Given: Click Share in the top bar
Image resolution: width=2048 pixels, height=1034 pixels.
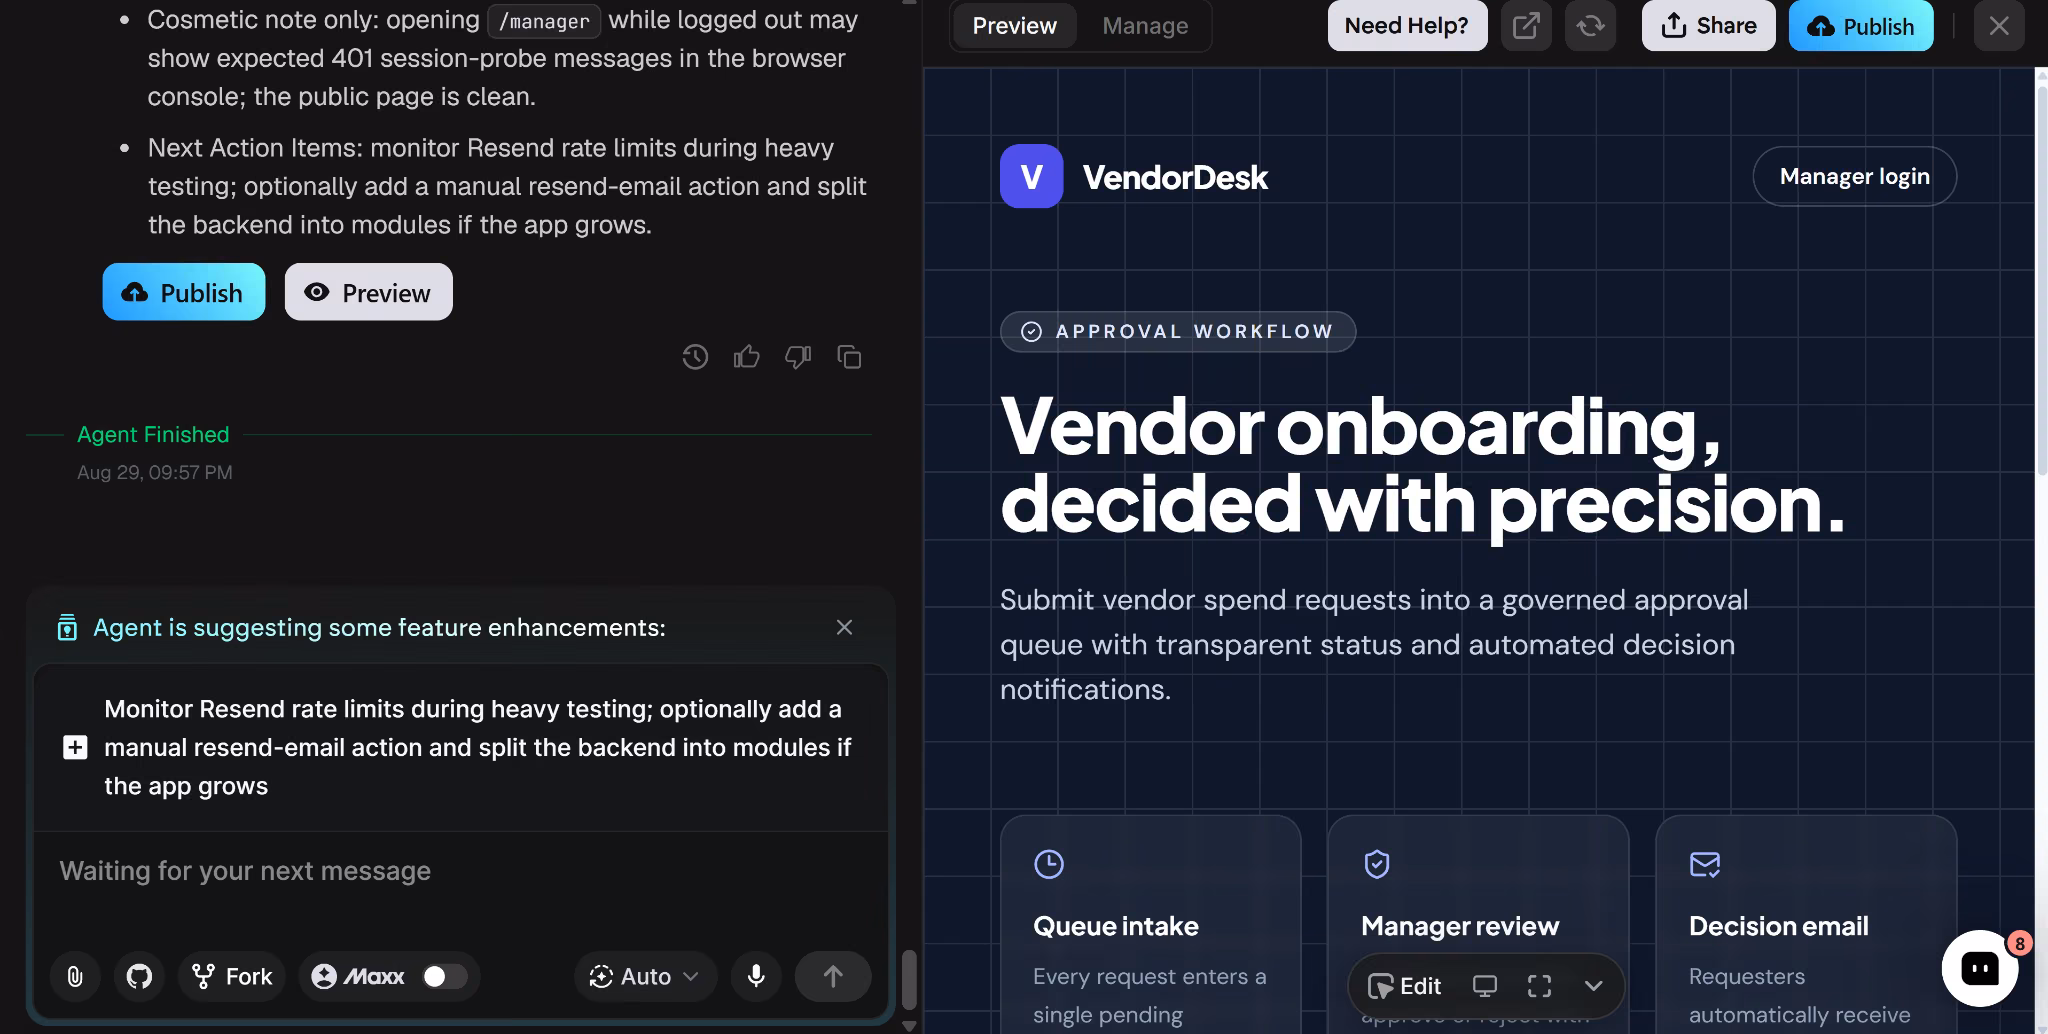Looking at the screenshot, I should click(1708, 26).
